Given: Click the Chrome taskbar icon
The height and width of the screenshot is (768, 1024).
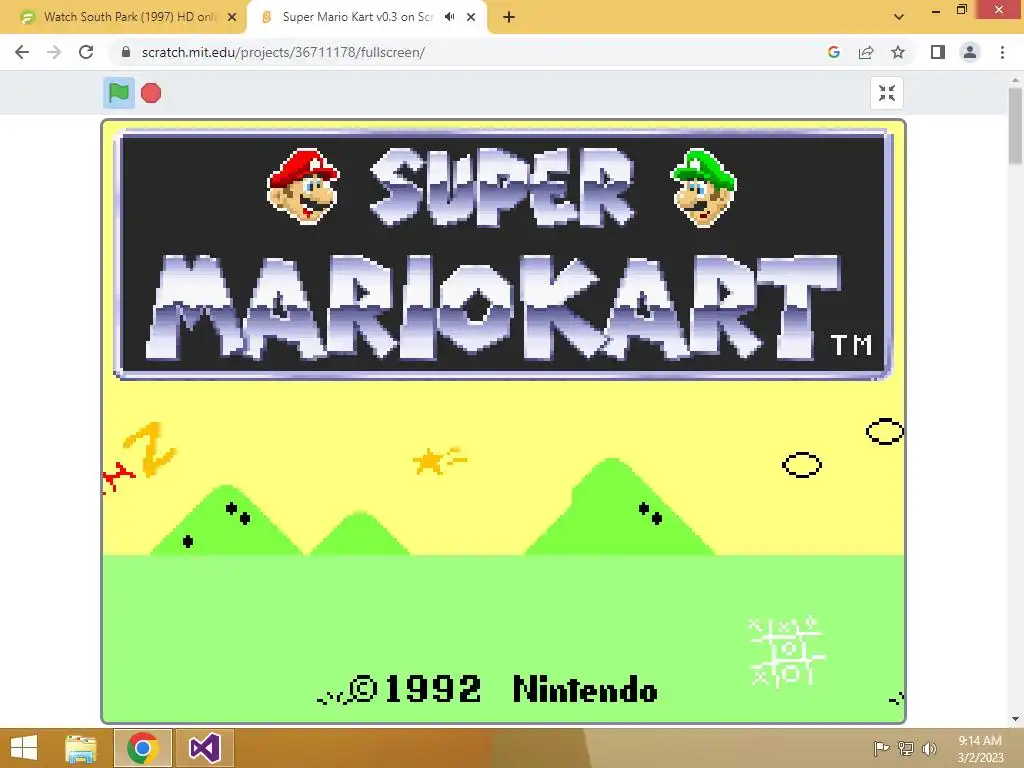Looking at the screenshot, I should pos(143,748).
